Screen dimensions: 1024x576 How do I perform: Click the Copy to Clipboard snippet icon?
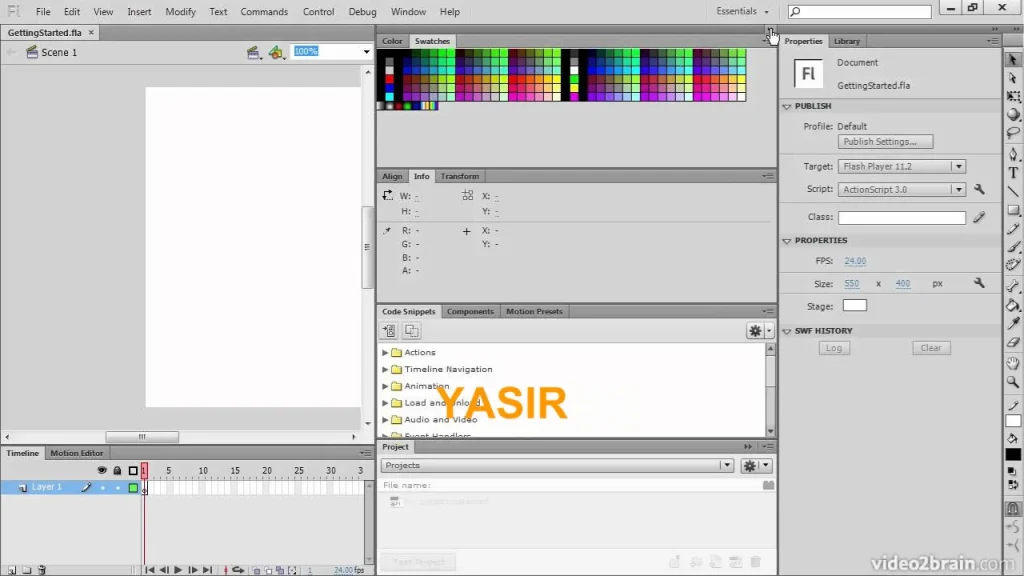click(x=411, y=330)
